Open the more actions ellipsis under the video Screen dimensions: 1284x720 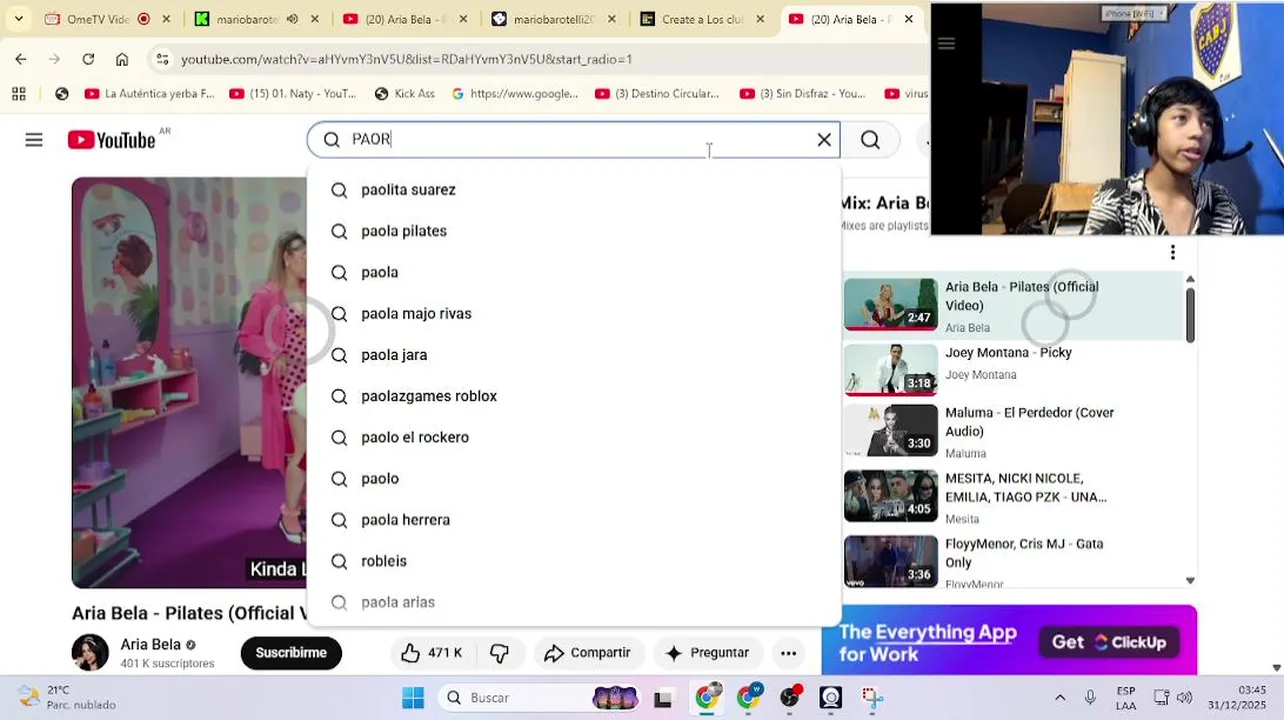point(788,653)
